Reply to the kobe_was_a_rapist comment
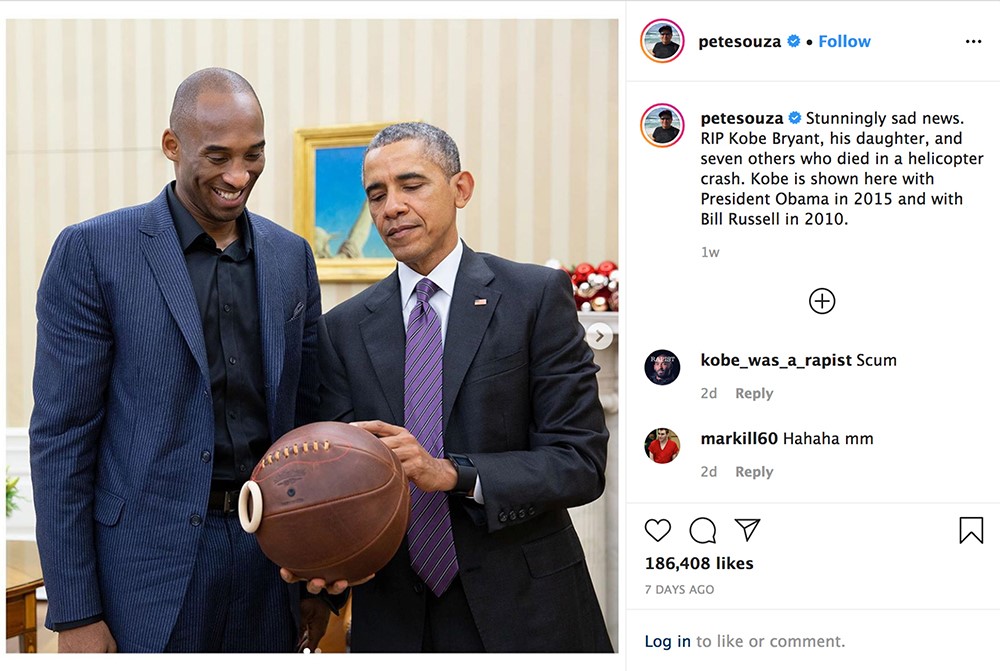1000x671 pixels. coord(754,394)
